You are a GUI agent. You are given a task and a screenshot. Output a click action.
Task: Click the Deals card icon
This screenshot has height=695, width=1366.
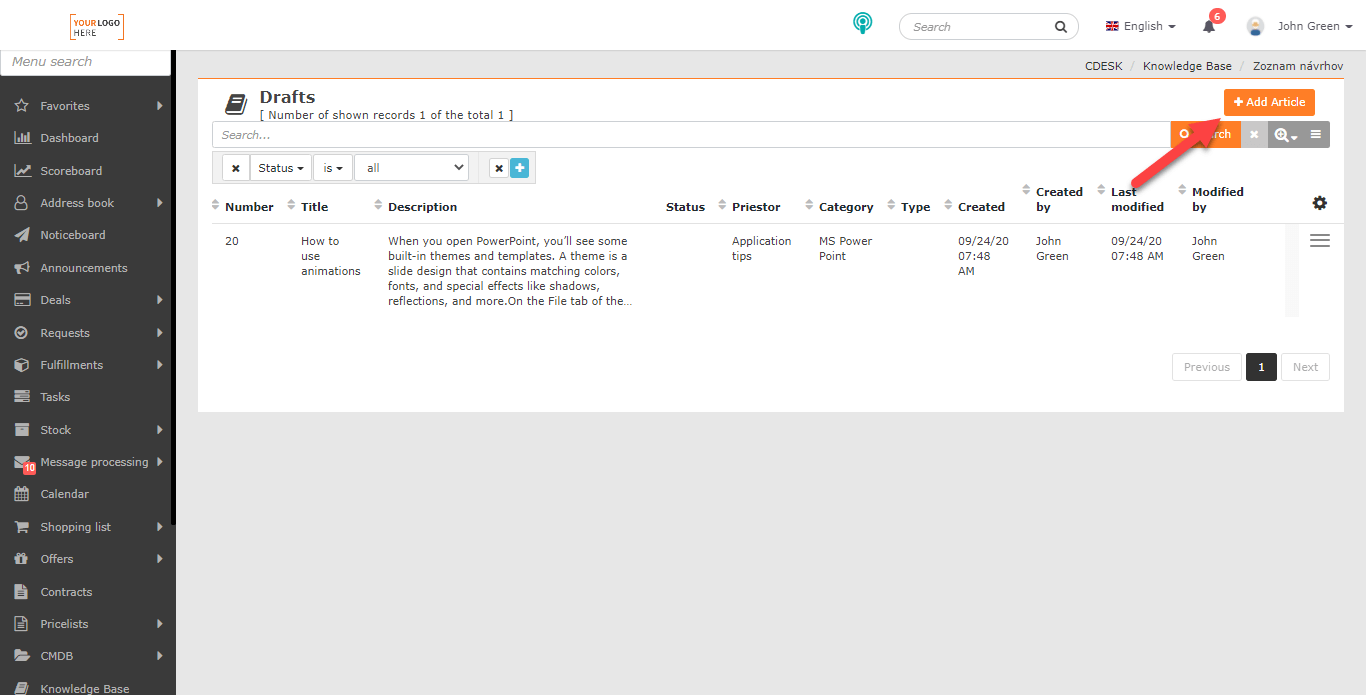click(21, 300)
